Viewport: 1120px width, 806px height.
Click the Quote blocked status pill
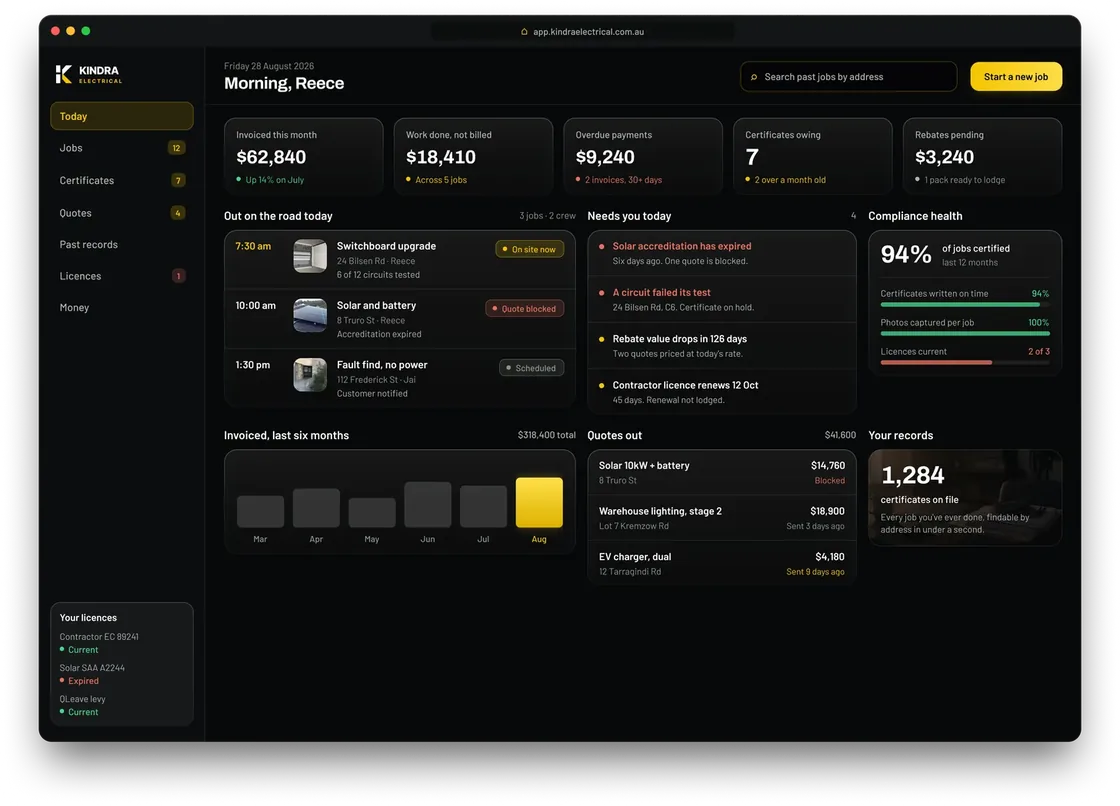(525, 309)
